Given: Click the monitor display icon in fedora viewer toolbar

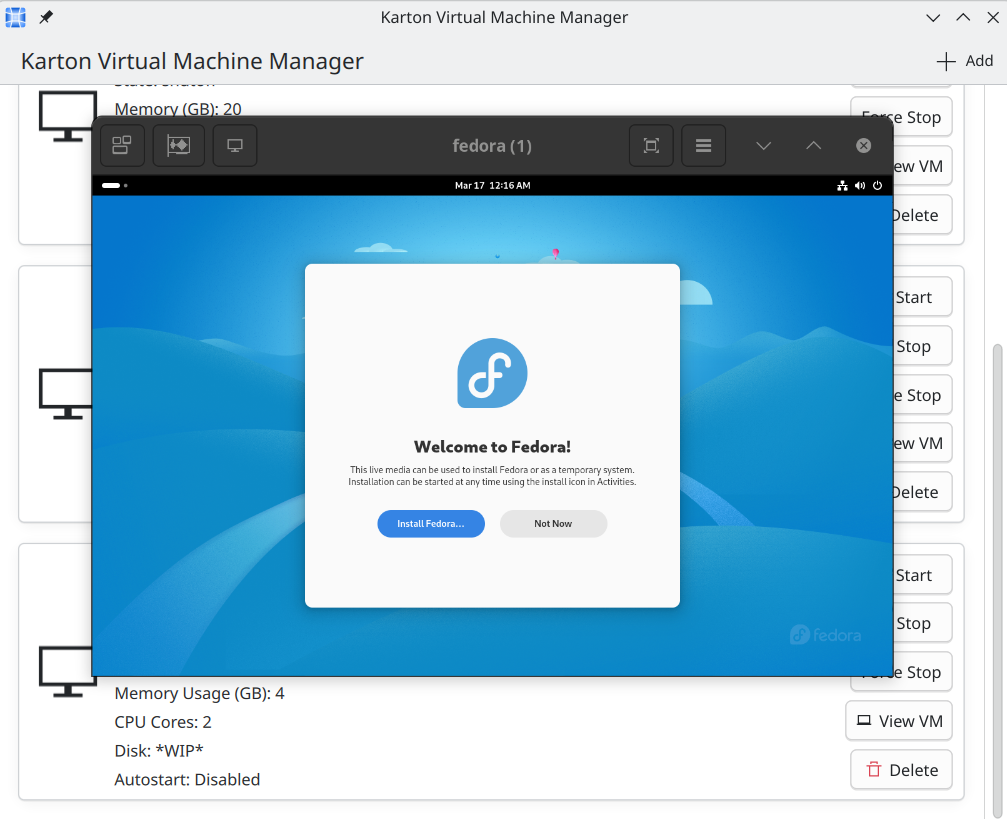Looking at the screenshot, I should 235,146.
